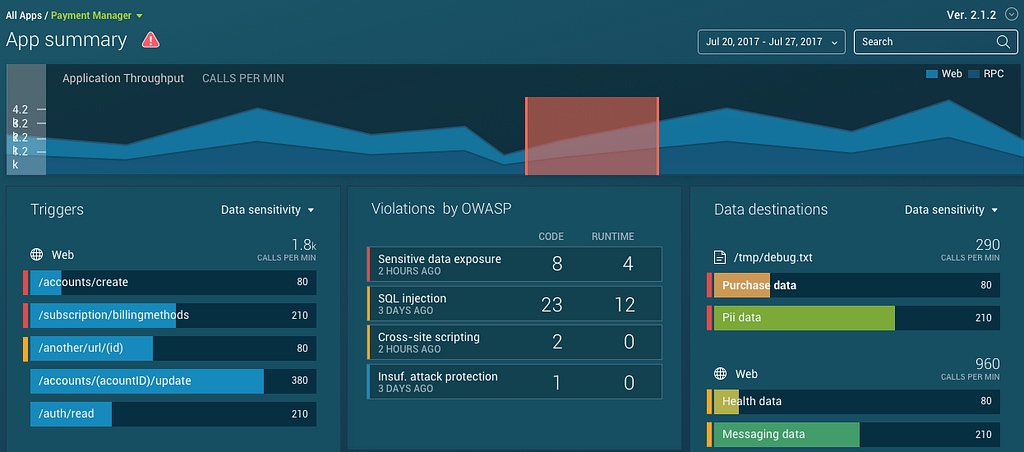The height and width of the screenshot is (452, 1024).
Task: Select the /accounts/create trigger row
Action: (x=170, y=283)
